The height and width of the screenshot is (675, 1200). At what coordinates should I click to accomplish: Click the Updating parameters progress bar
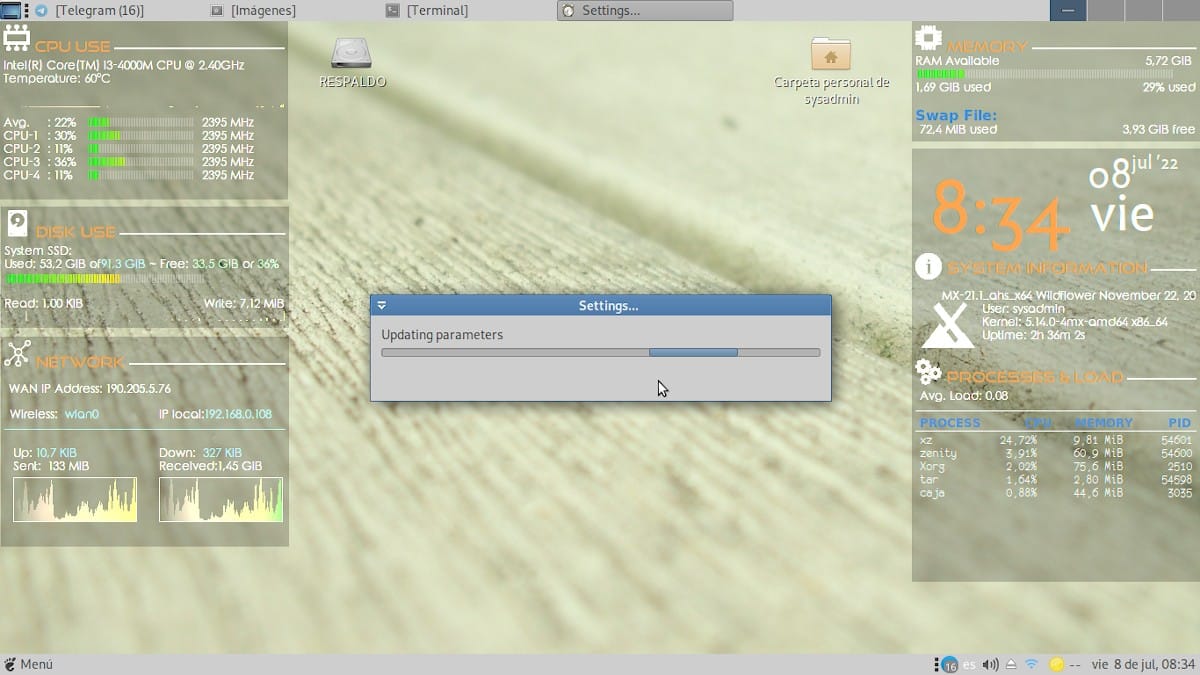pyautogui.click(x=601, y=353)
